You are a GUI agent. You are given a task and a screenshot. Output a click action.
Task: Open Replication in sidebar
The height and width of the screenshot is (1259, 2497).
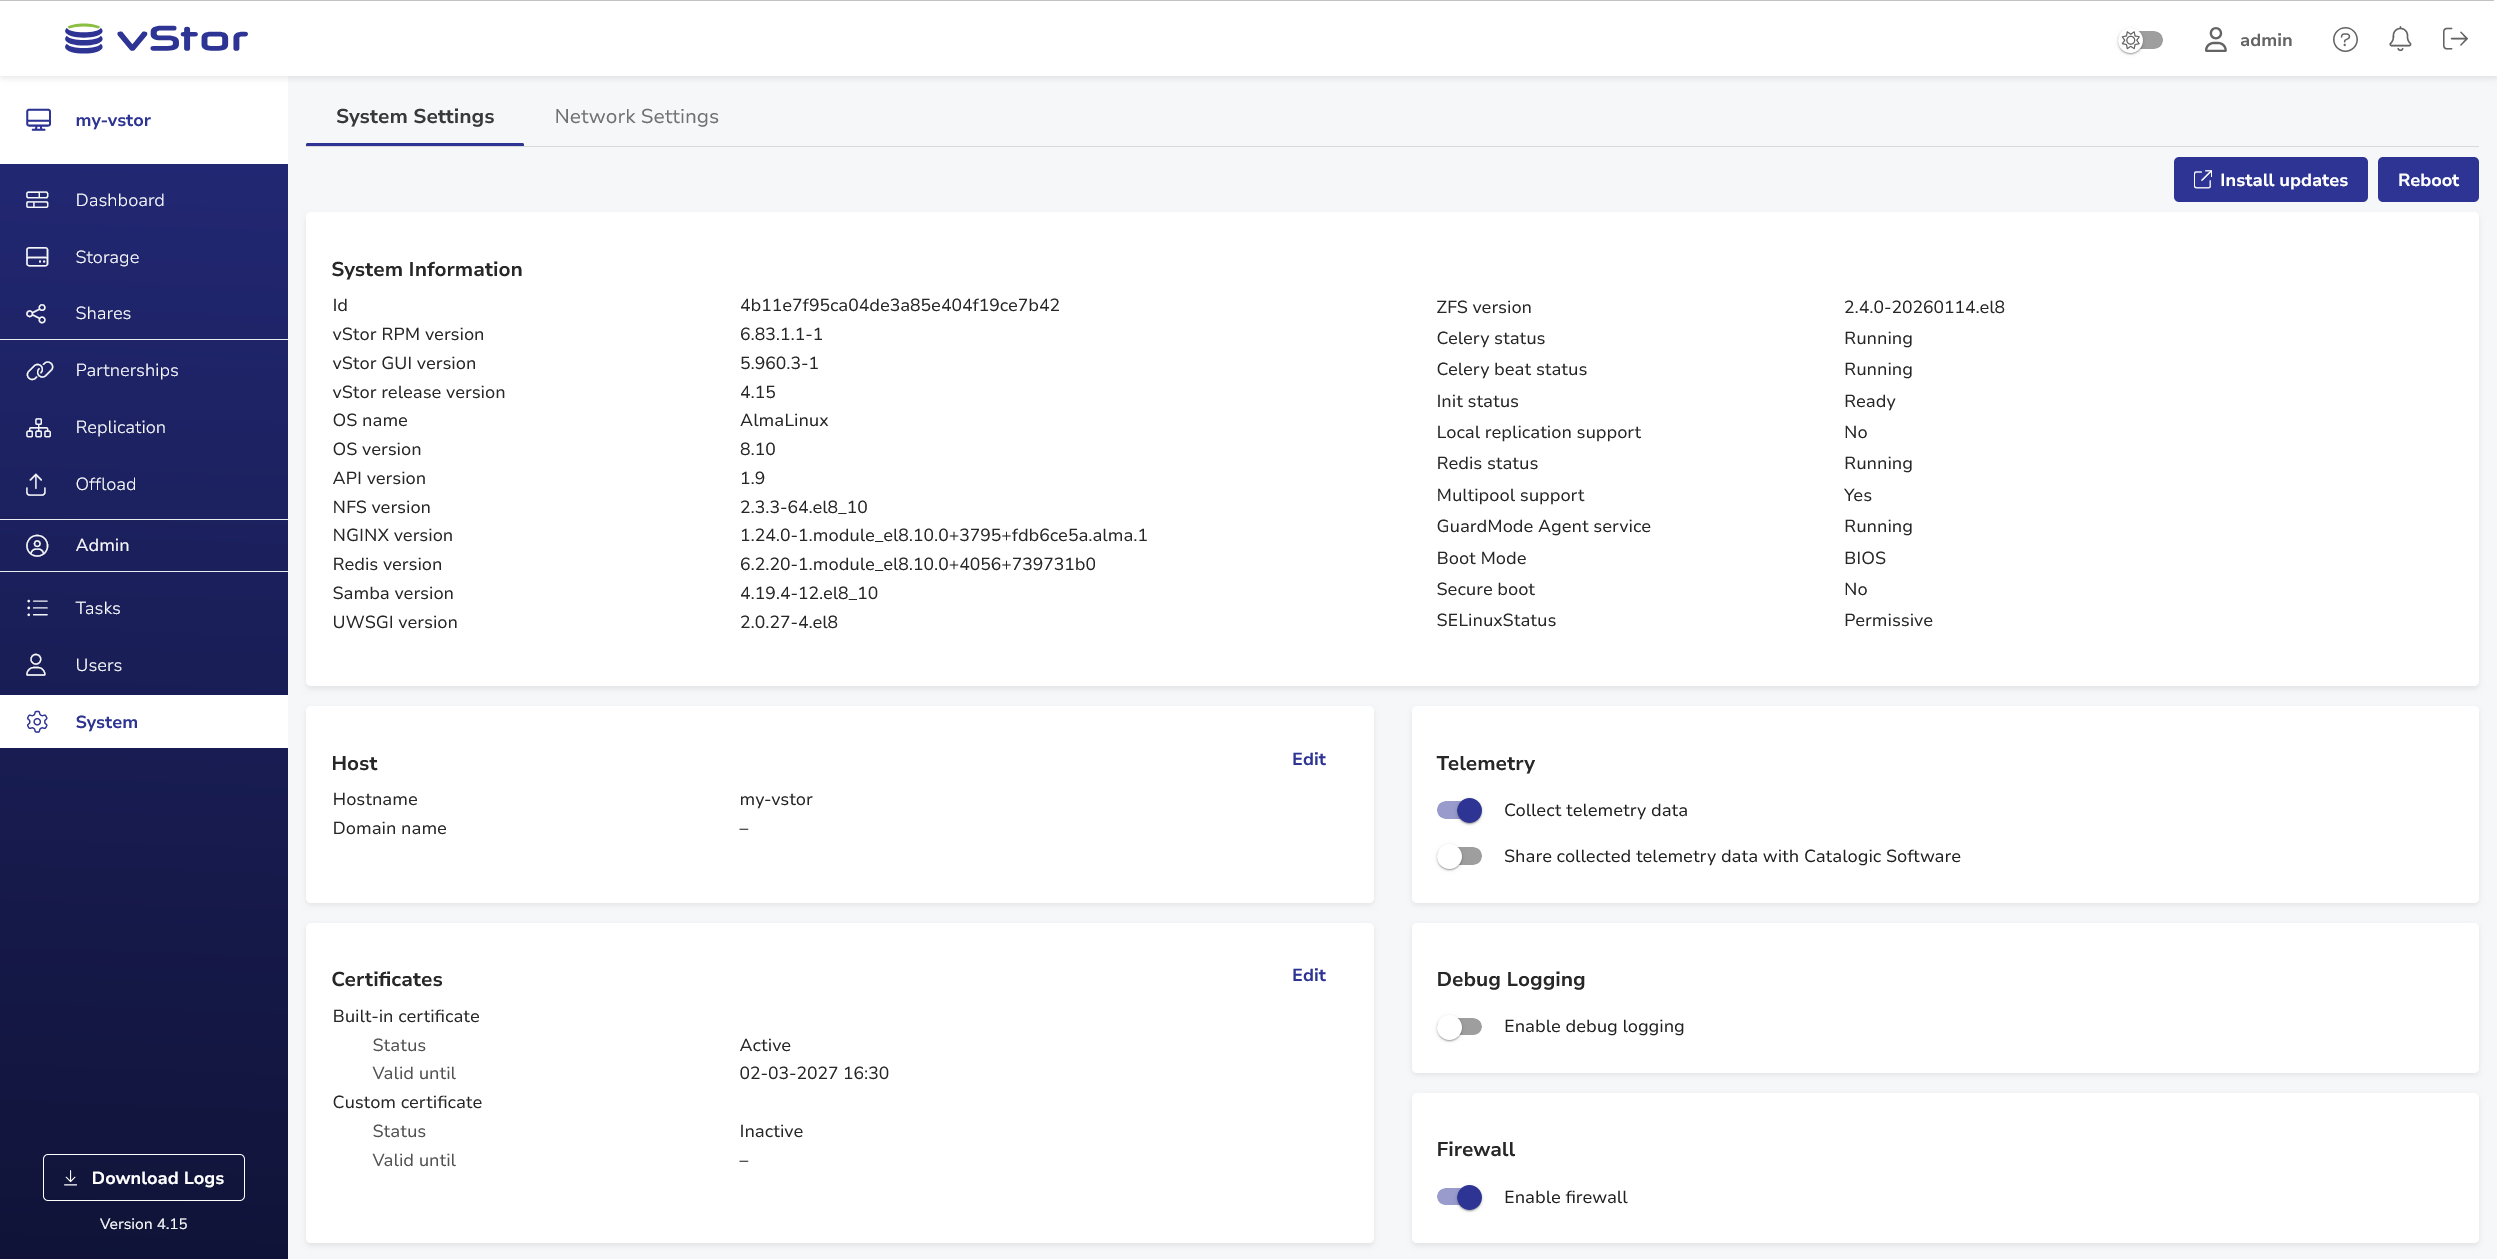120,427
